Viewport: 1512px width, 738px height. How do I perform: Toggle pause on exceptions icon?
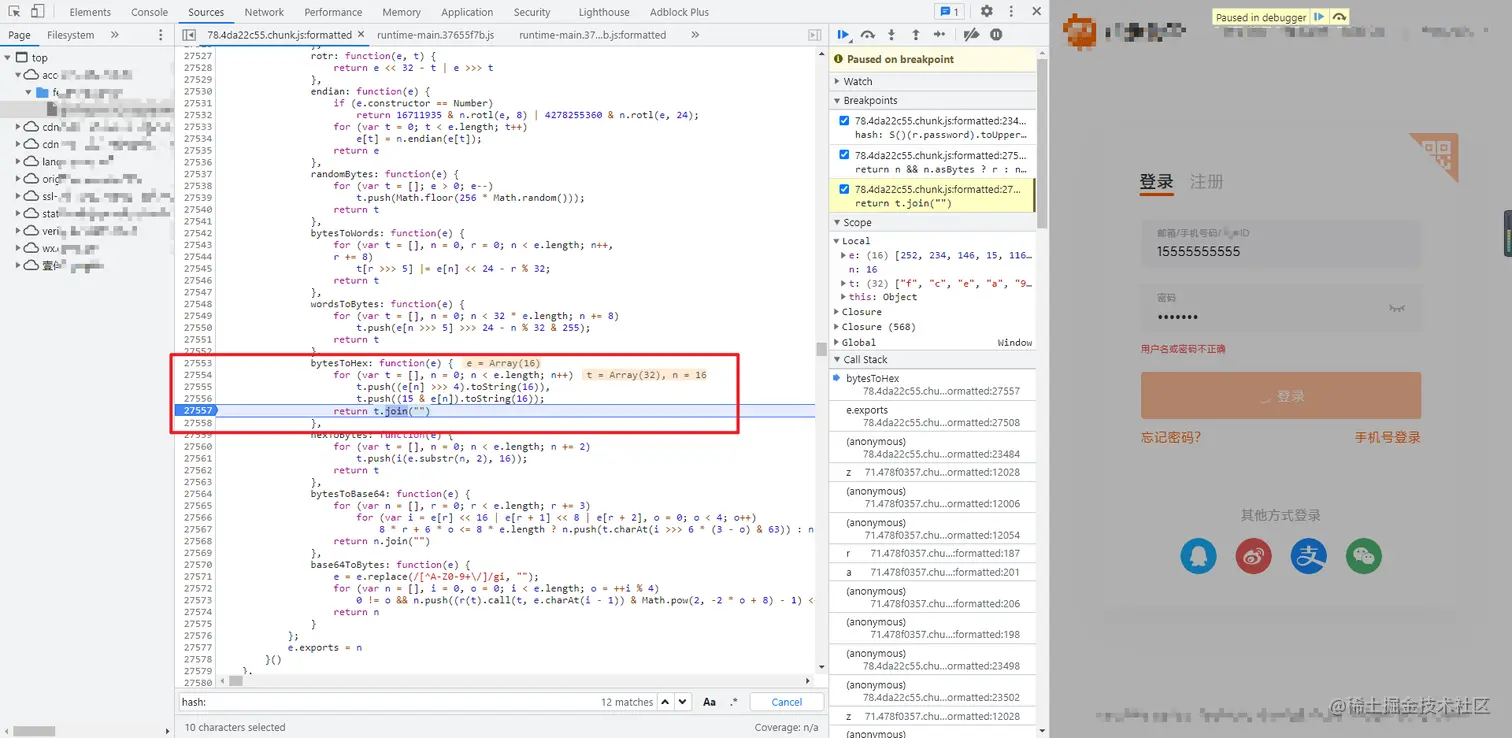[x=996, y=35]
